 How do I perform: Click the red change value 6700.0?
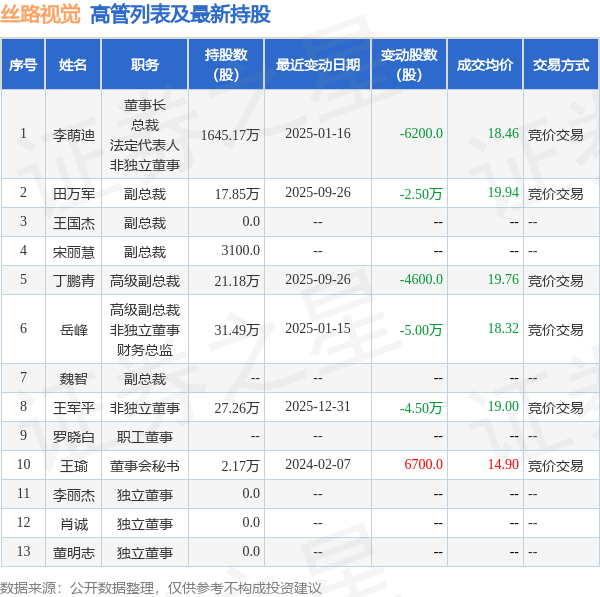coord(424,464)
